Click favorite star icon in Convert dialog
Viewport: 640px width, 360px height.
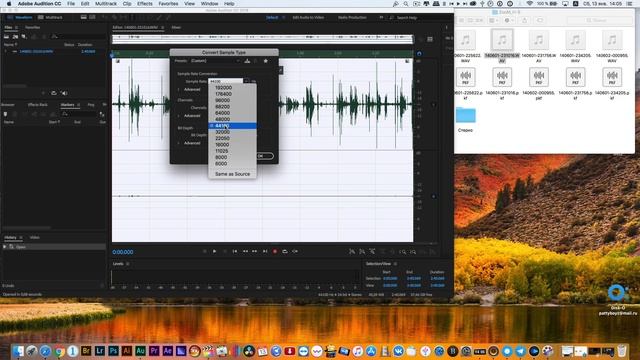[x=266, y=61]
